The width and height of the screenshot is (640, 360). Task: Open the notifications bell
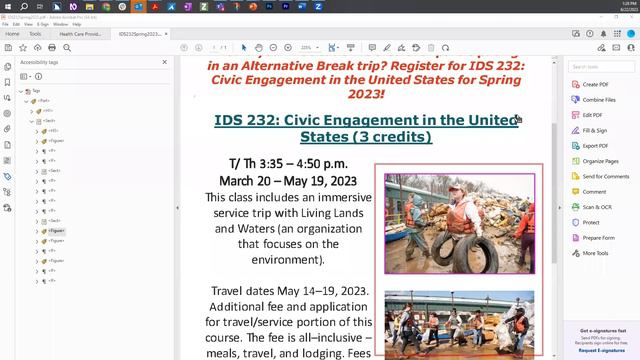[x=603, y=34]
